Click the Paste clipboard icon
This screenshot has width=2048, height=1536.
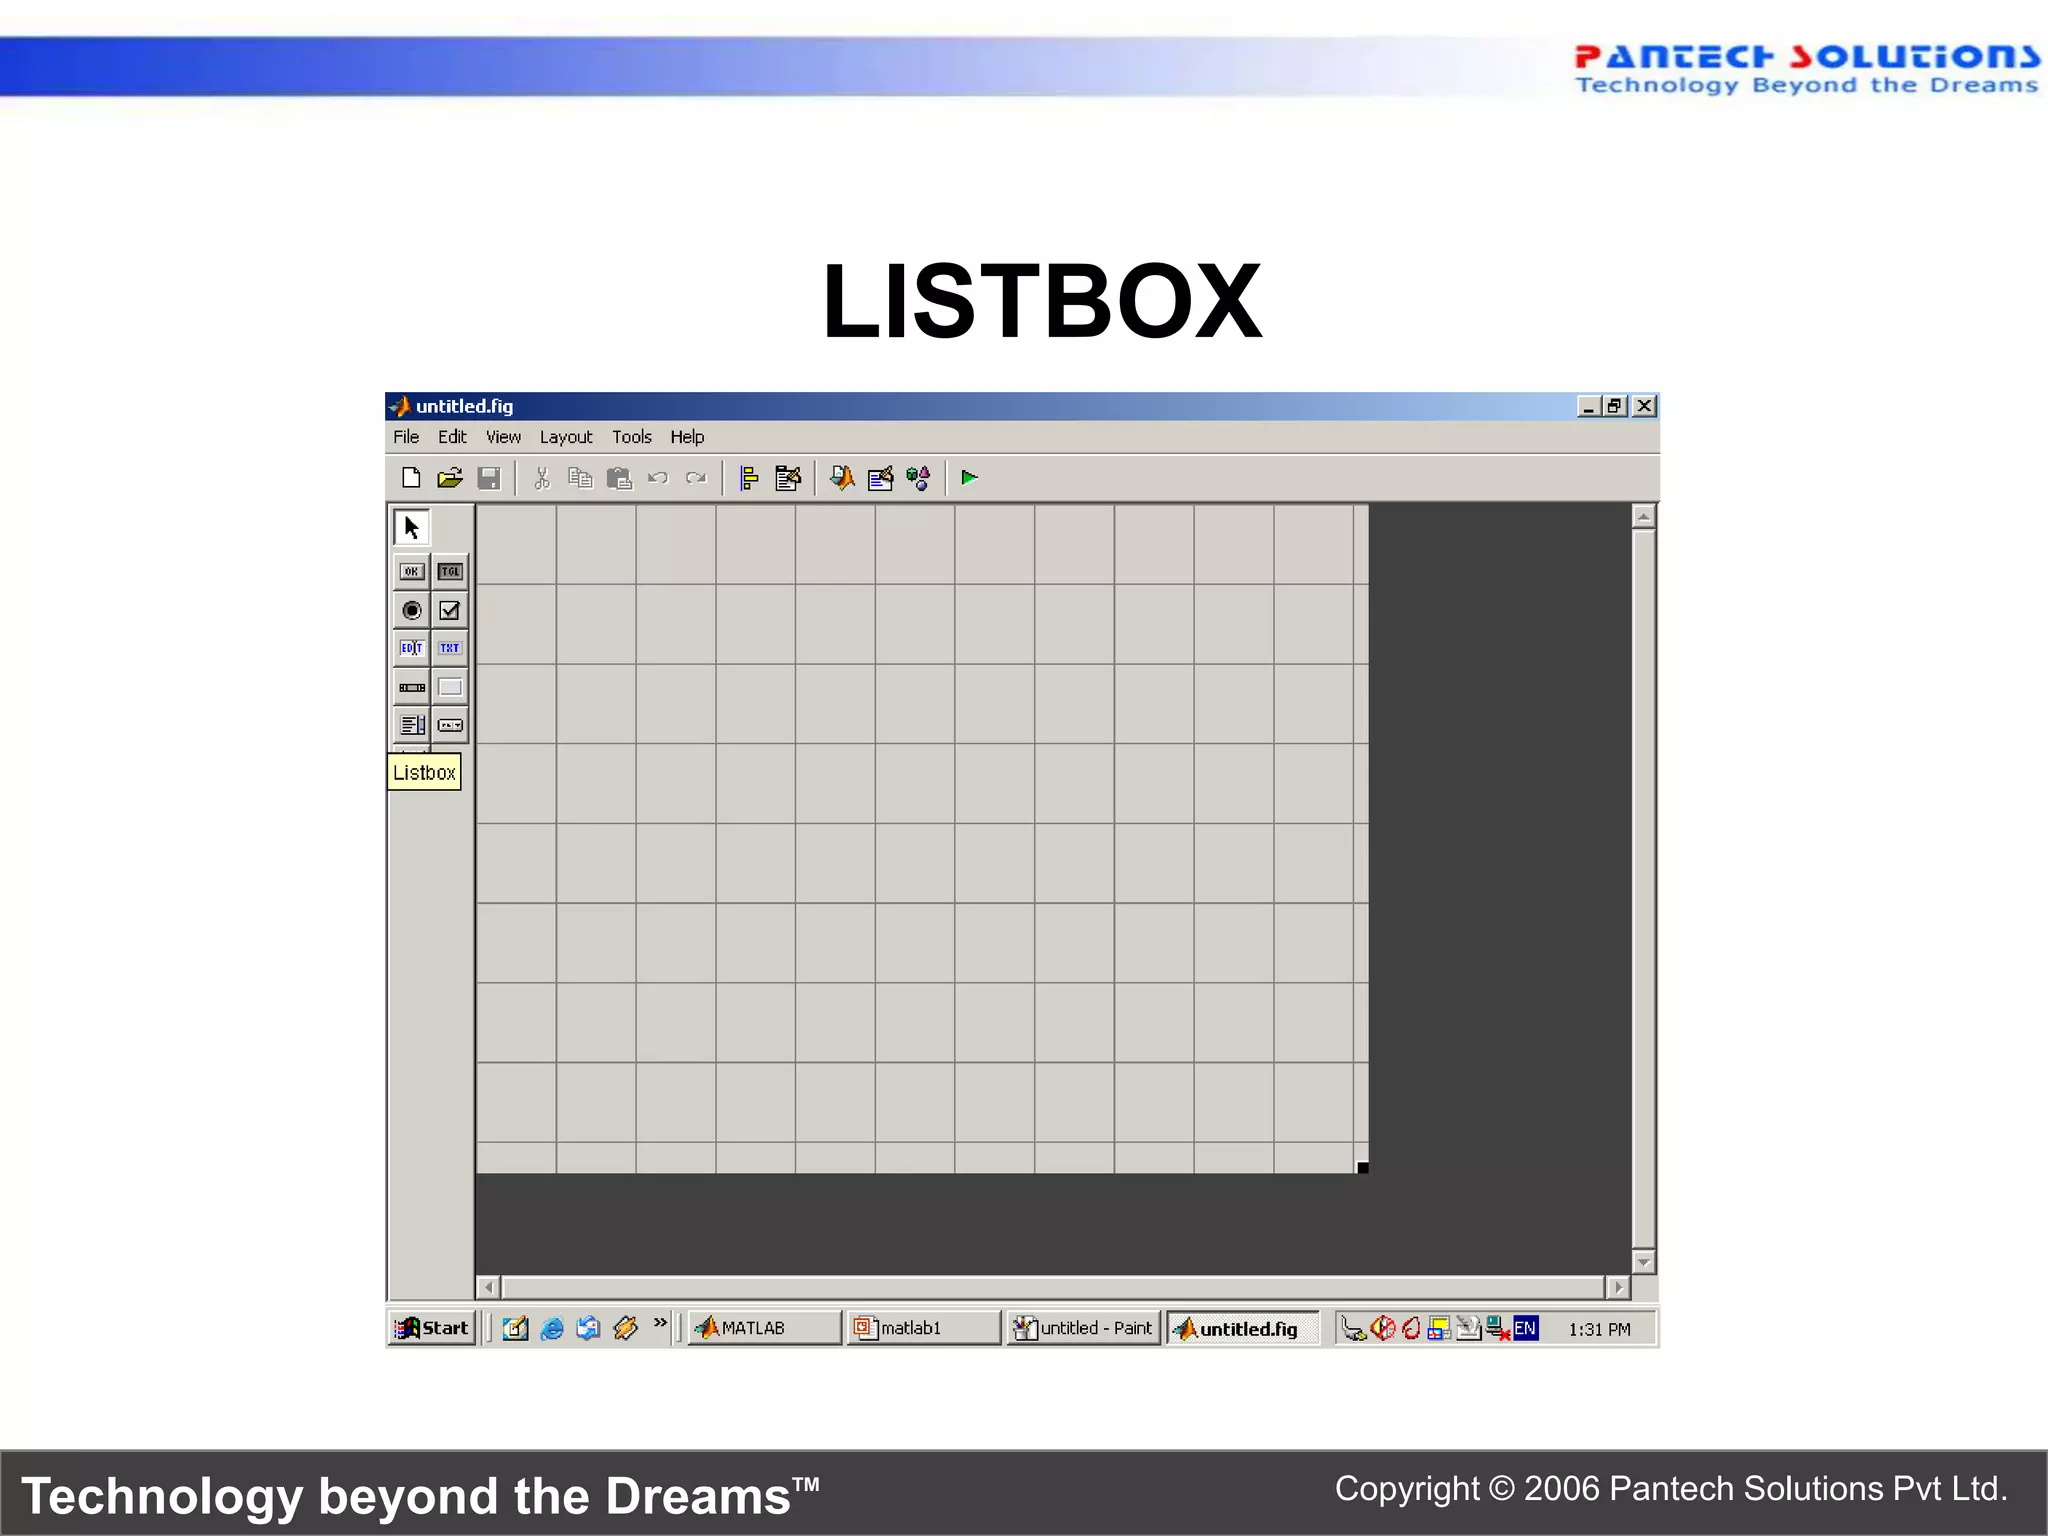[x=619, y=478]
